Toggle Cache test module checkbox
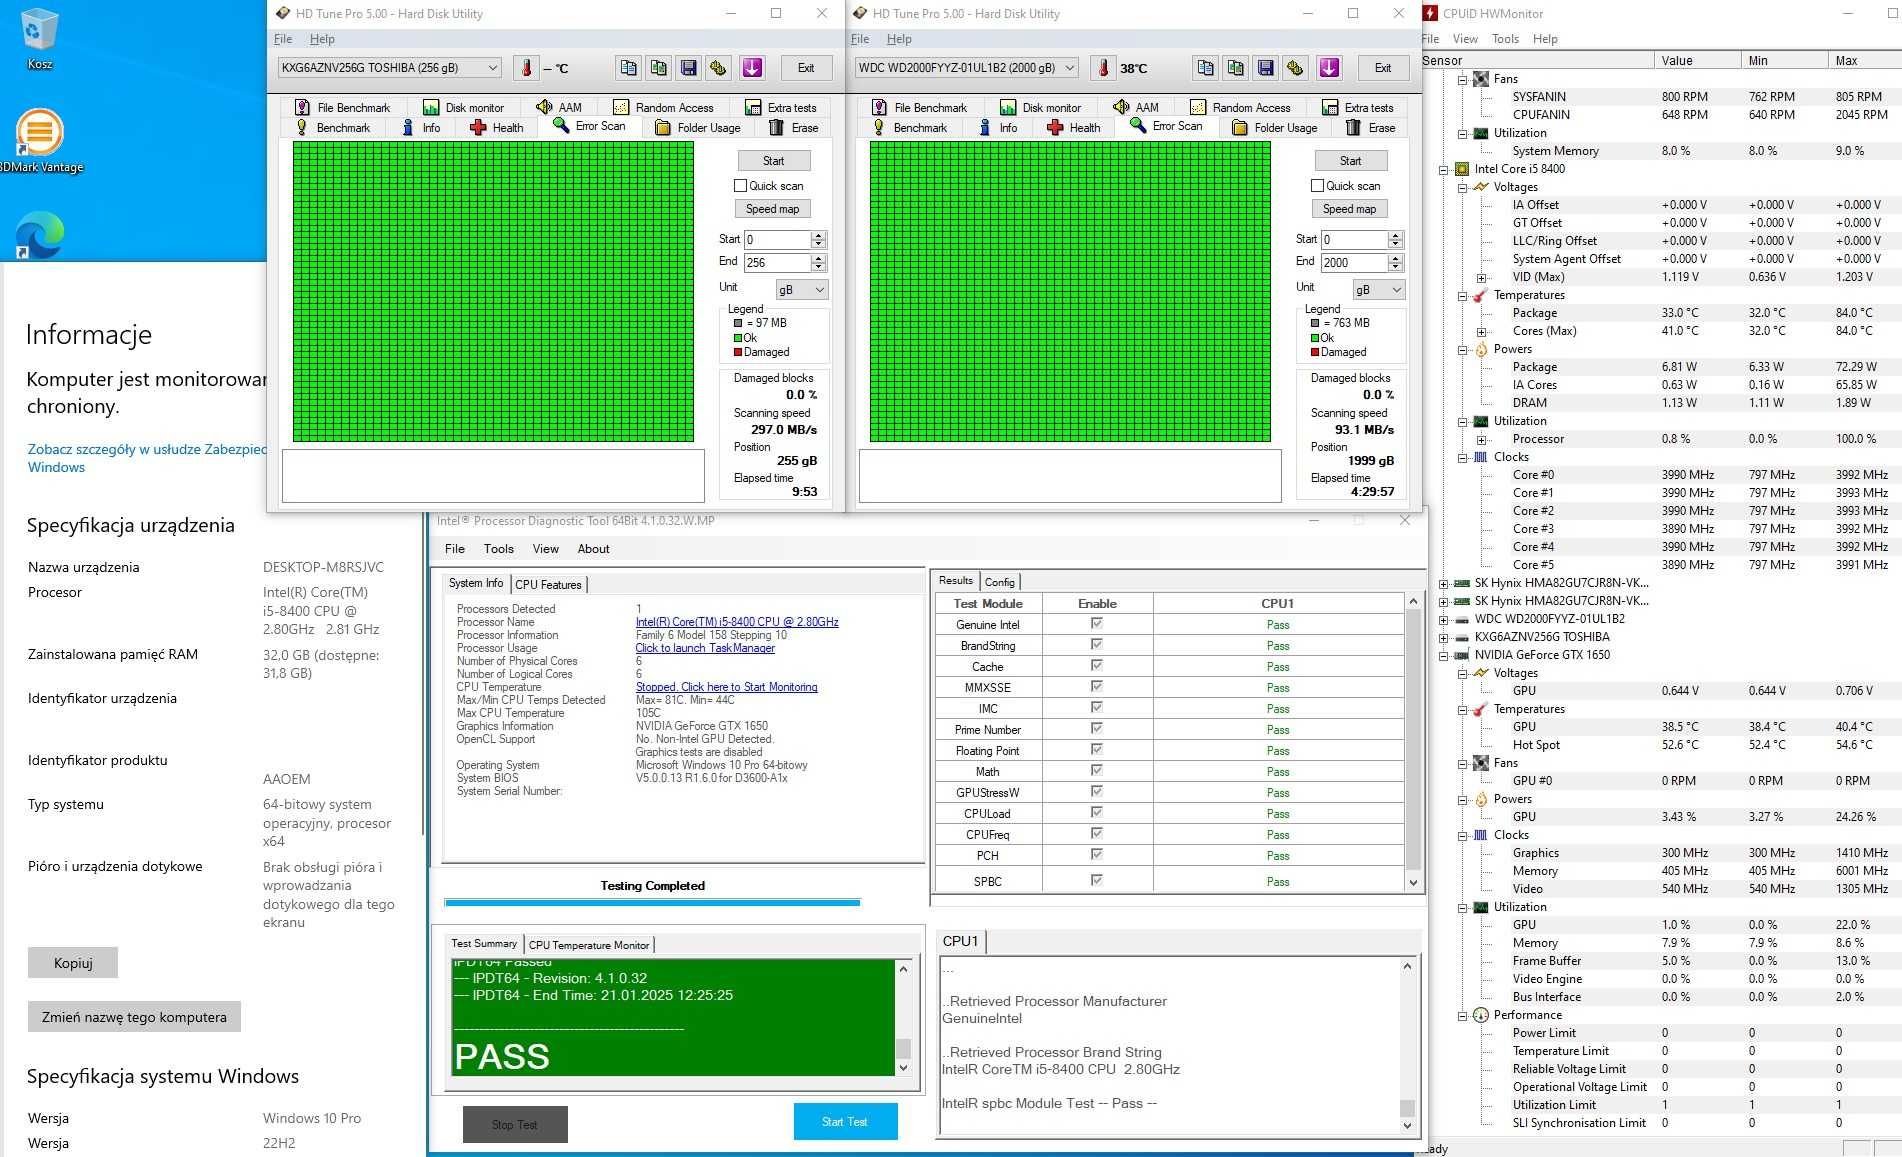Image resolution: width=1902 pixels, height=1157 pixels. (1097, 665)
